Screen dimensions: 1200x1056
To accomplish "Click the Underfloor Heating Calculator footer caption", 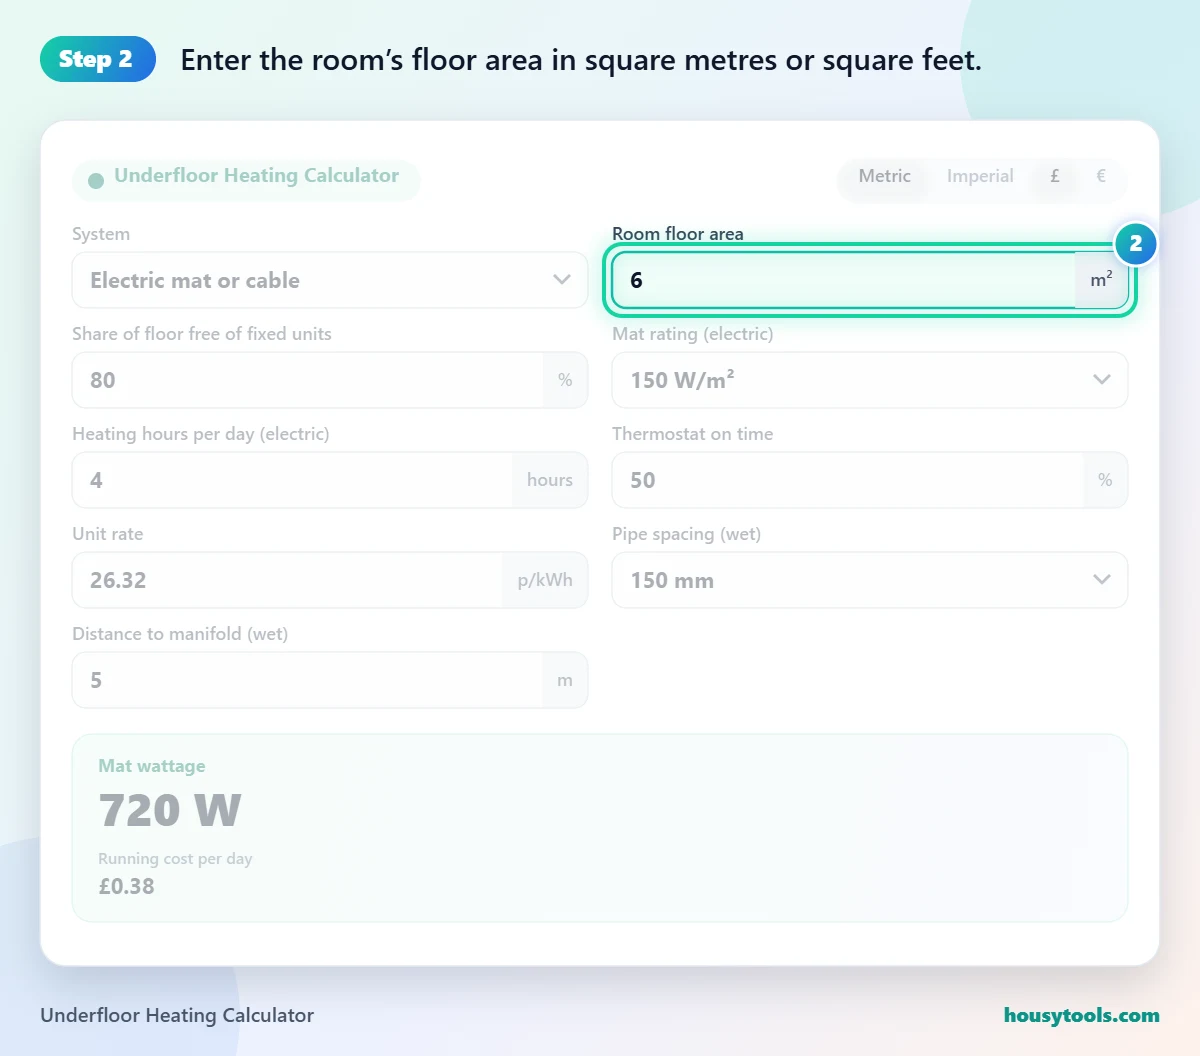I will pyautogui.click(x=177, y=1015).
